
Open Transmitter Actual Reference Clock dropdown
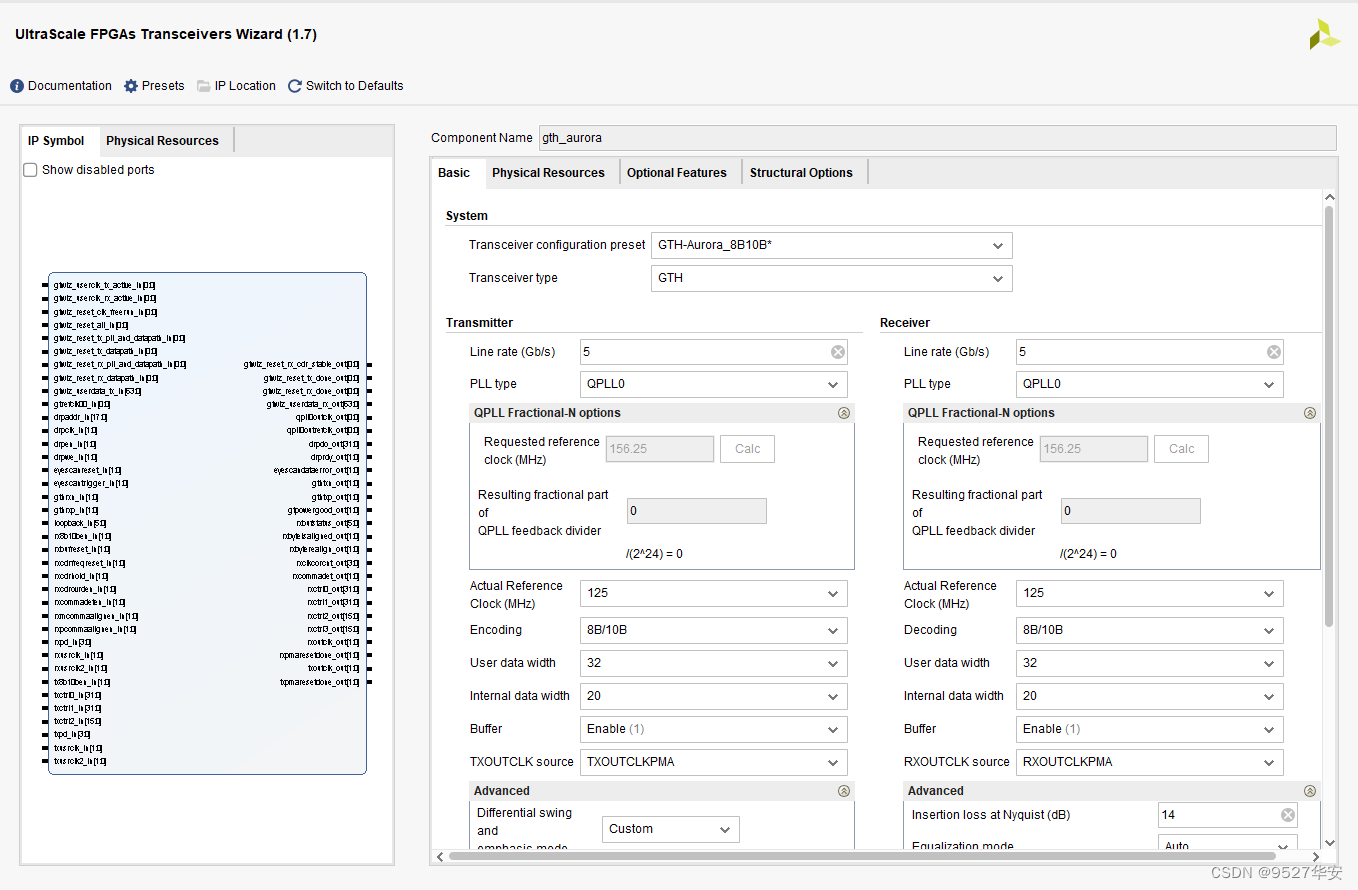714,593
